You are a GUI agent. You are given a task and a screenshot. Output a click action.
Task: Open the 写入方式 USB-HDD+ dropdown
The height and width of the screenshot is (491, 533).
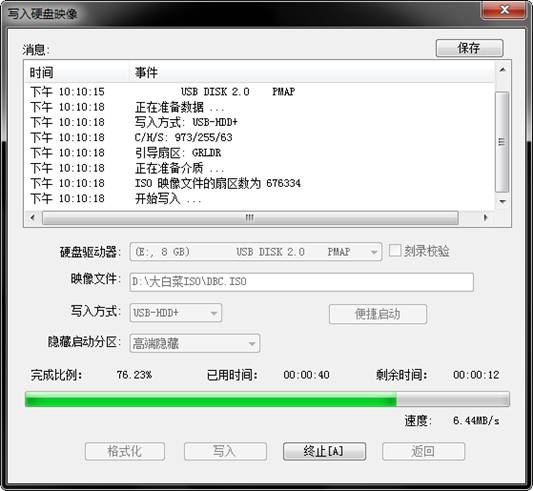176,313
